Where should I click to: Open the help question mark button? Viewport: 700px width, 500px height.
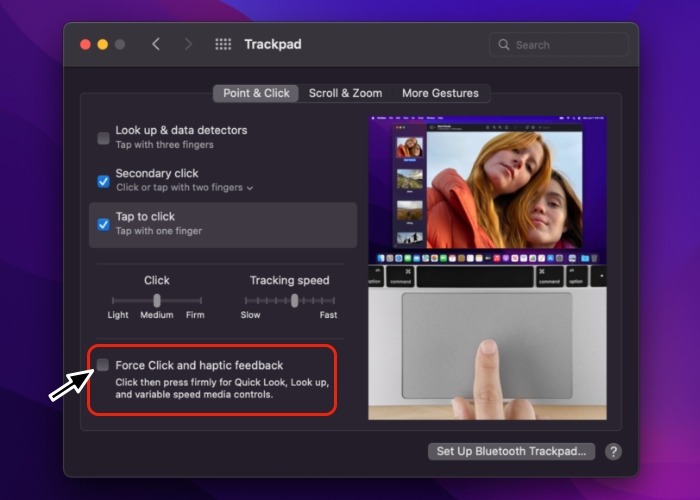click(613, 451)
